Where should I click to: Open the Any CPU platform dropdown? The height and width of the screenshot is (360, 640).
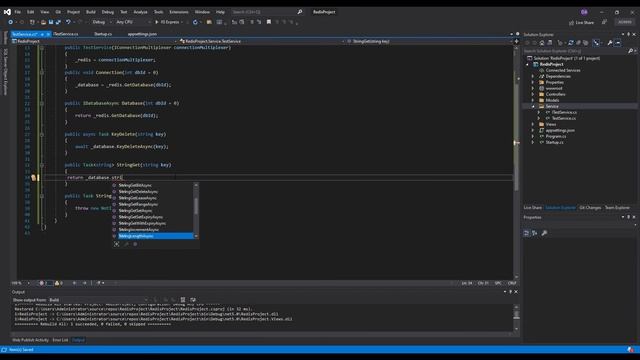point(133,22)
